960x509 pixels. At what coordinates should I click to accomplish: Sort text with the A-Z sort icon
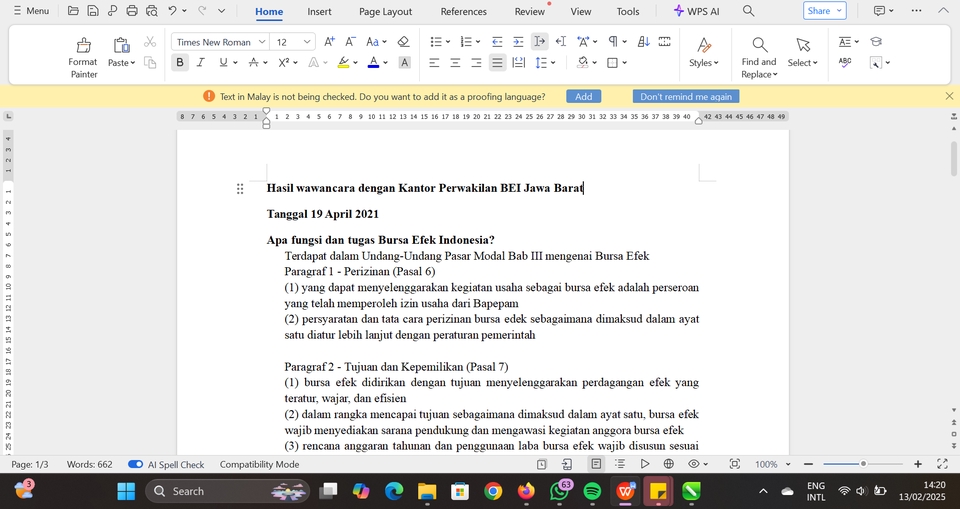pyautogui.click(x=643, y=42)
